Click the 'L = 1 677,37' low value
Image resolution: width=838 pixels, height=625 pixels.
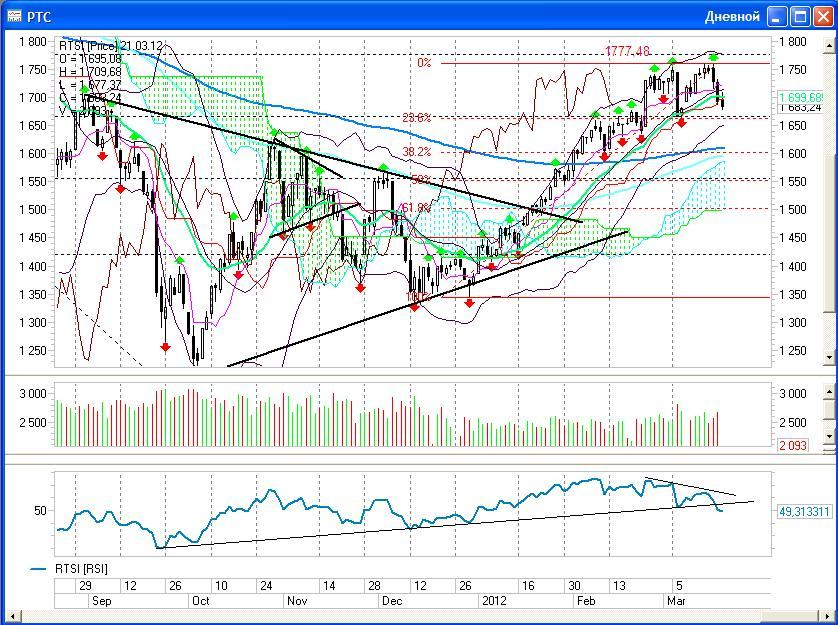click(x=90, y=84)
